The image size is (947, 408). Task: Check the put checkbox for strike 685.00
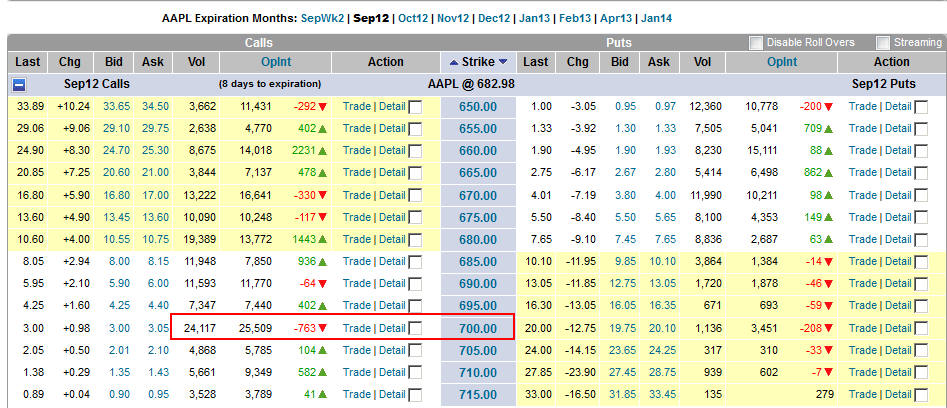tap(921, 262)
